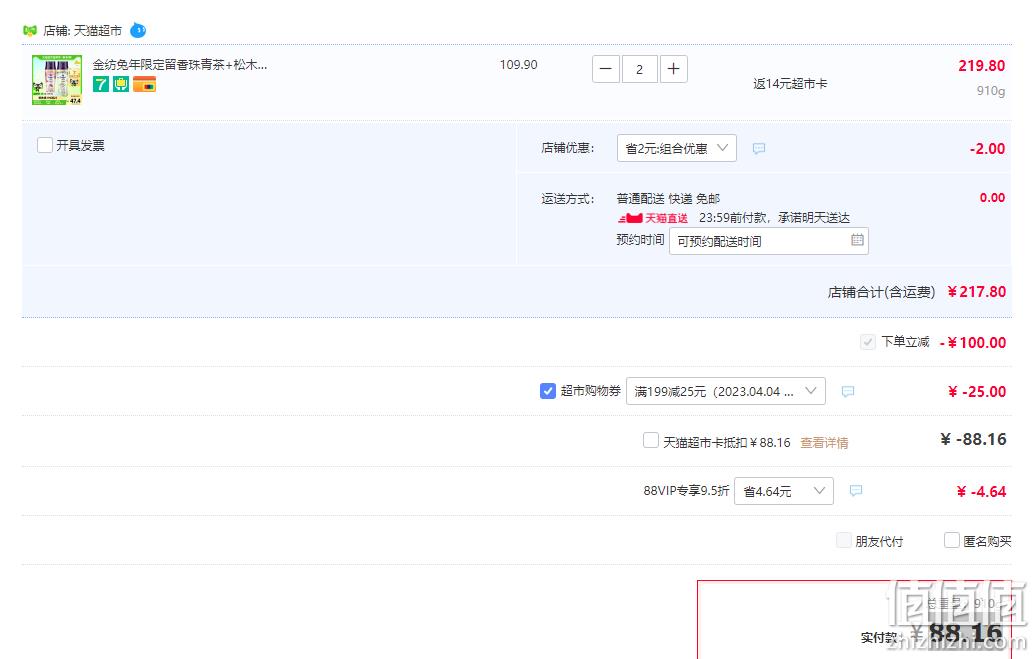Click the 910g weight label

click(x=990, y=91)
